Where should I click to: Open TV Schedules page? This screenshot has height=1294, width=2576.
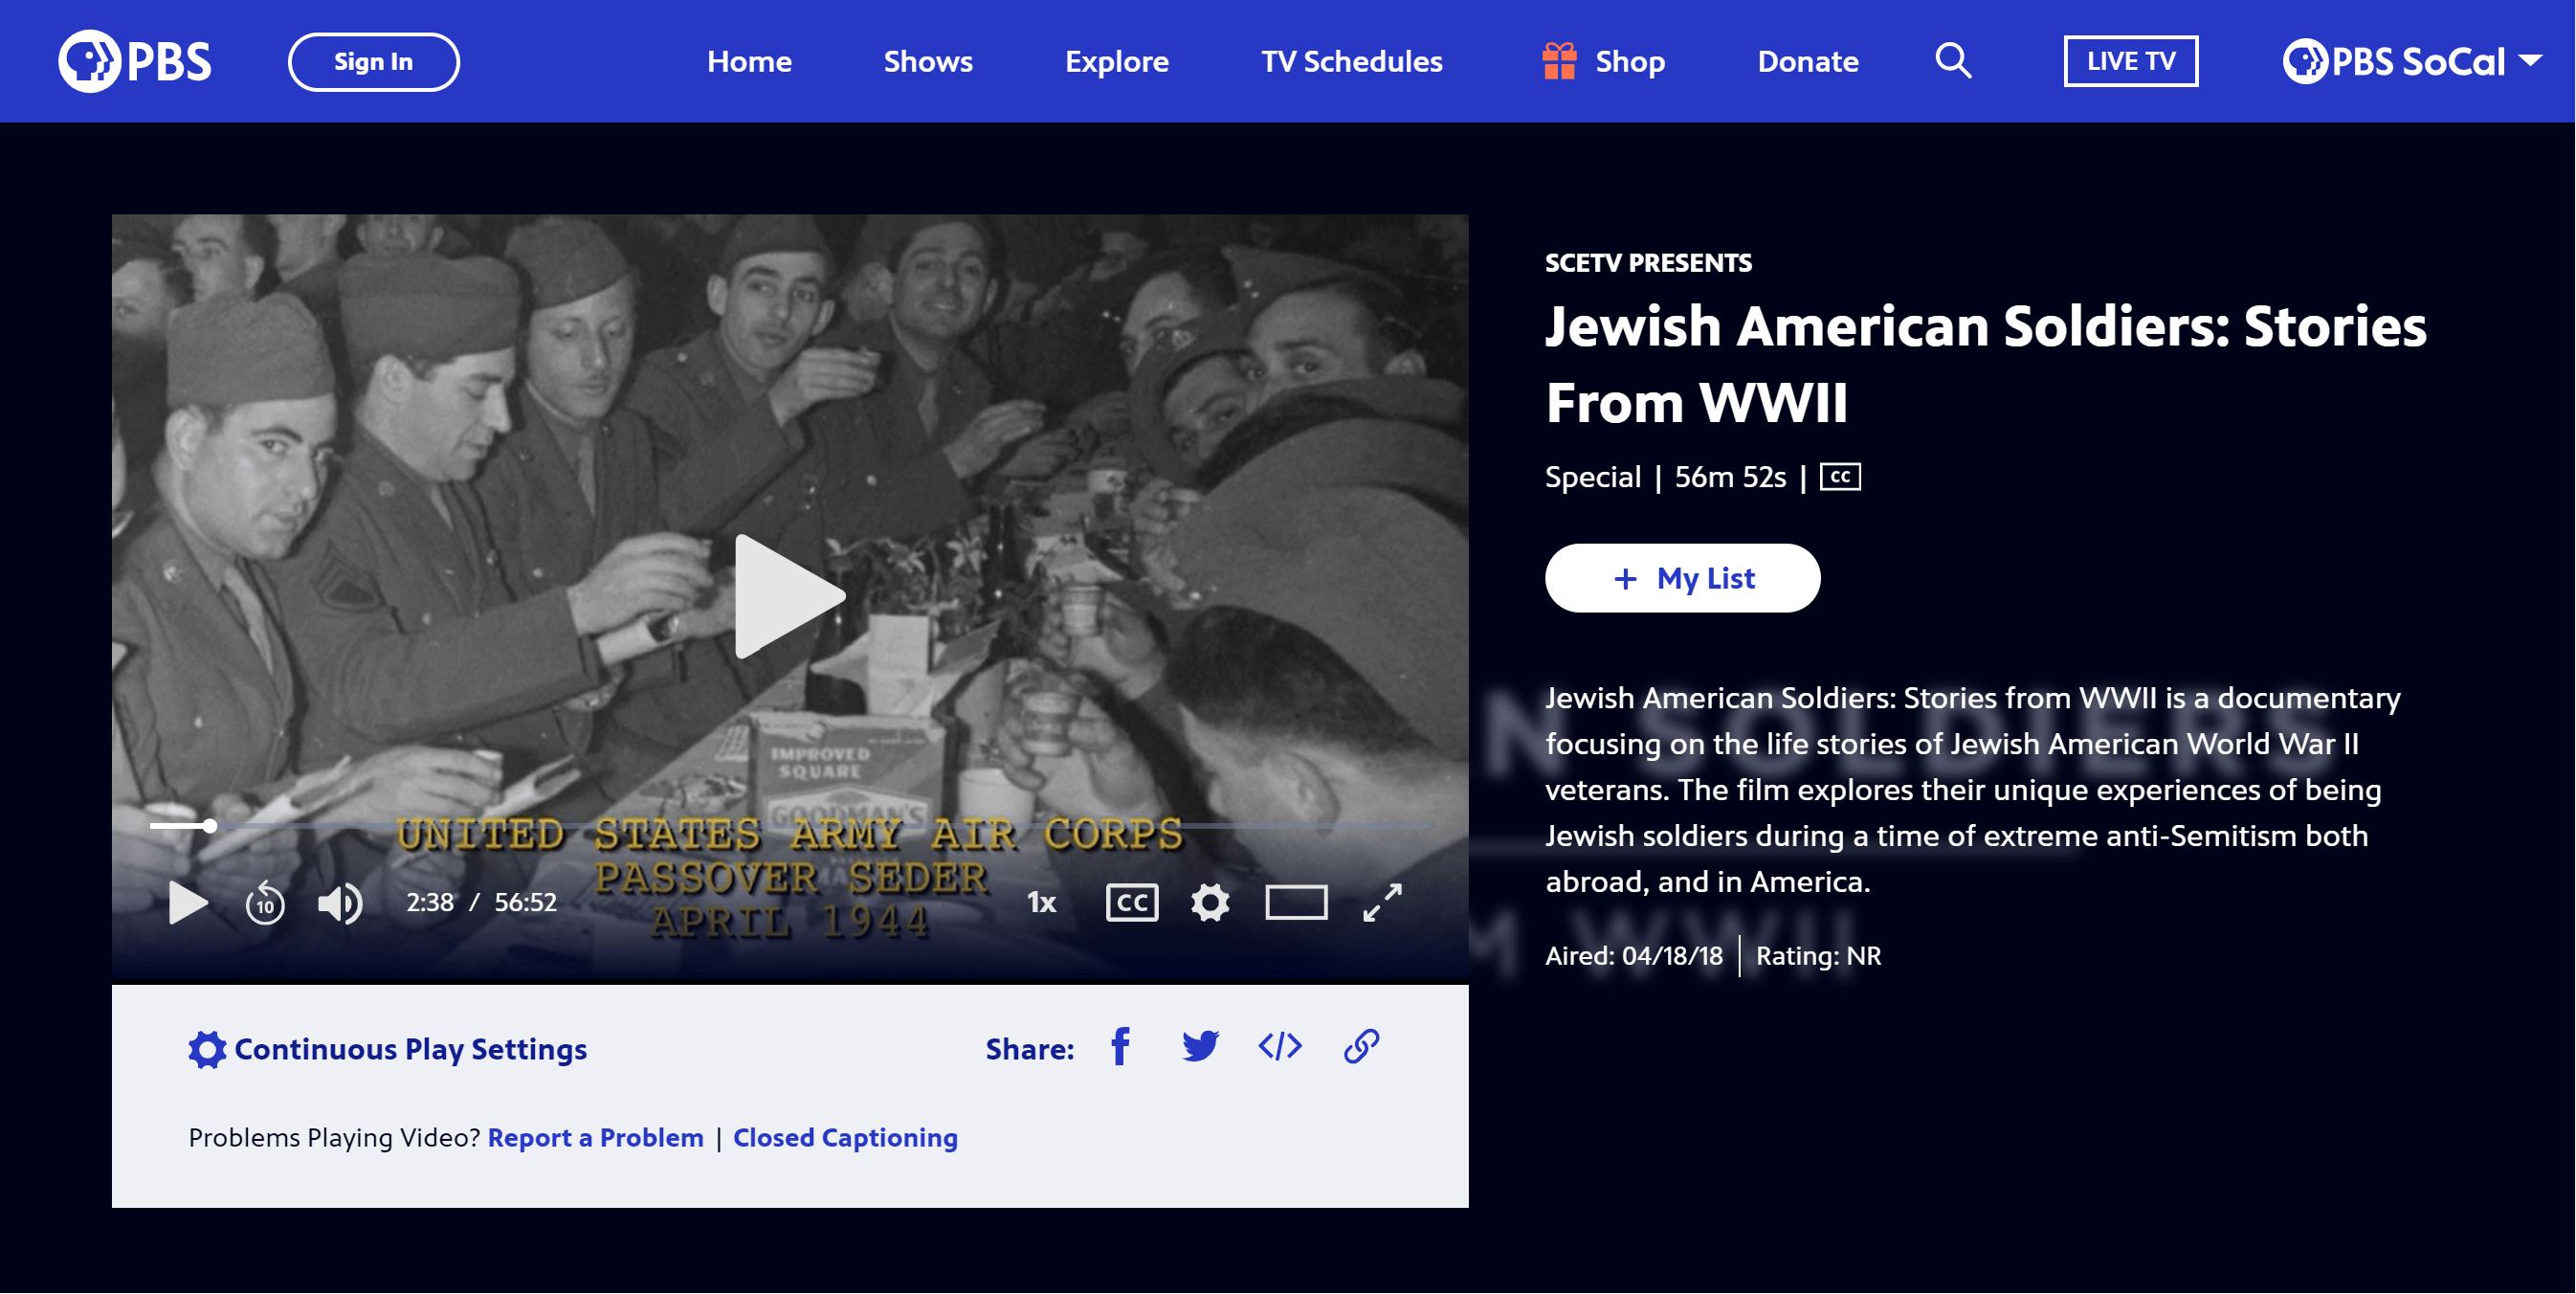[x=1351, y=61]
